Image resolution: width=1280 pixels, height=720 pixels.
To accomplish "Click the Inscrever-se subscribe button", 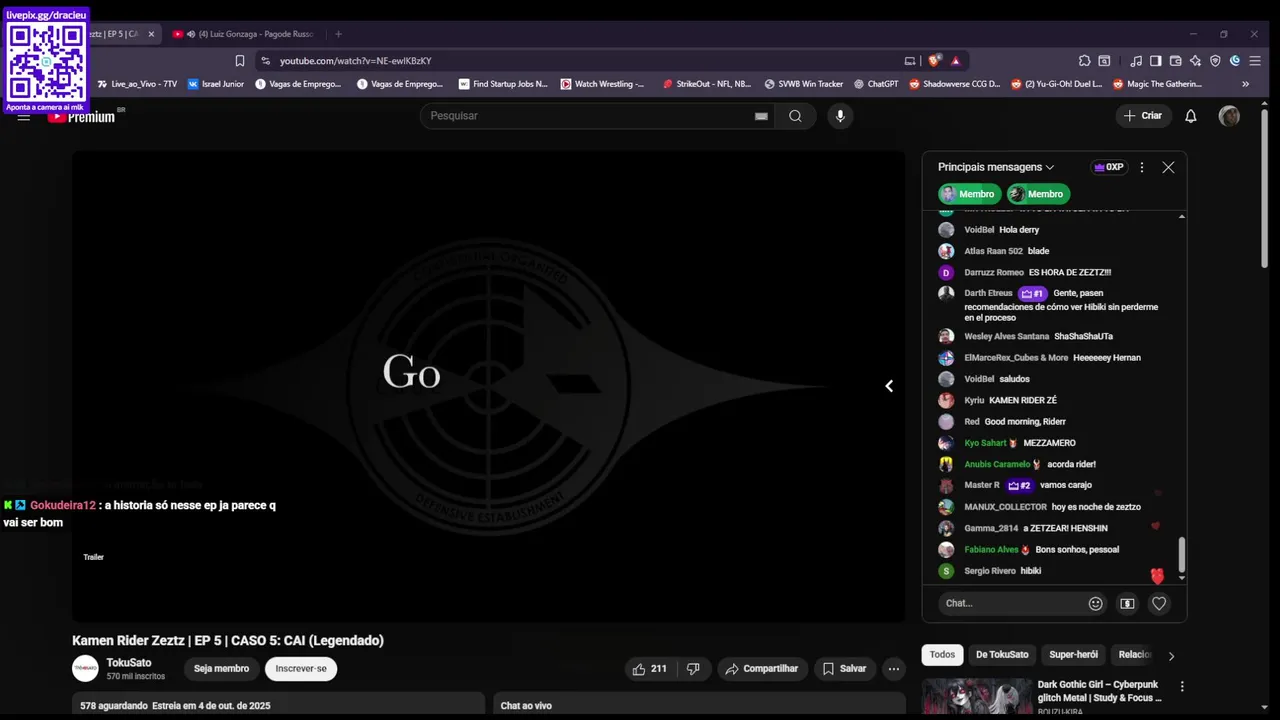I will pos(301,669).
